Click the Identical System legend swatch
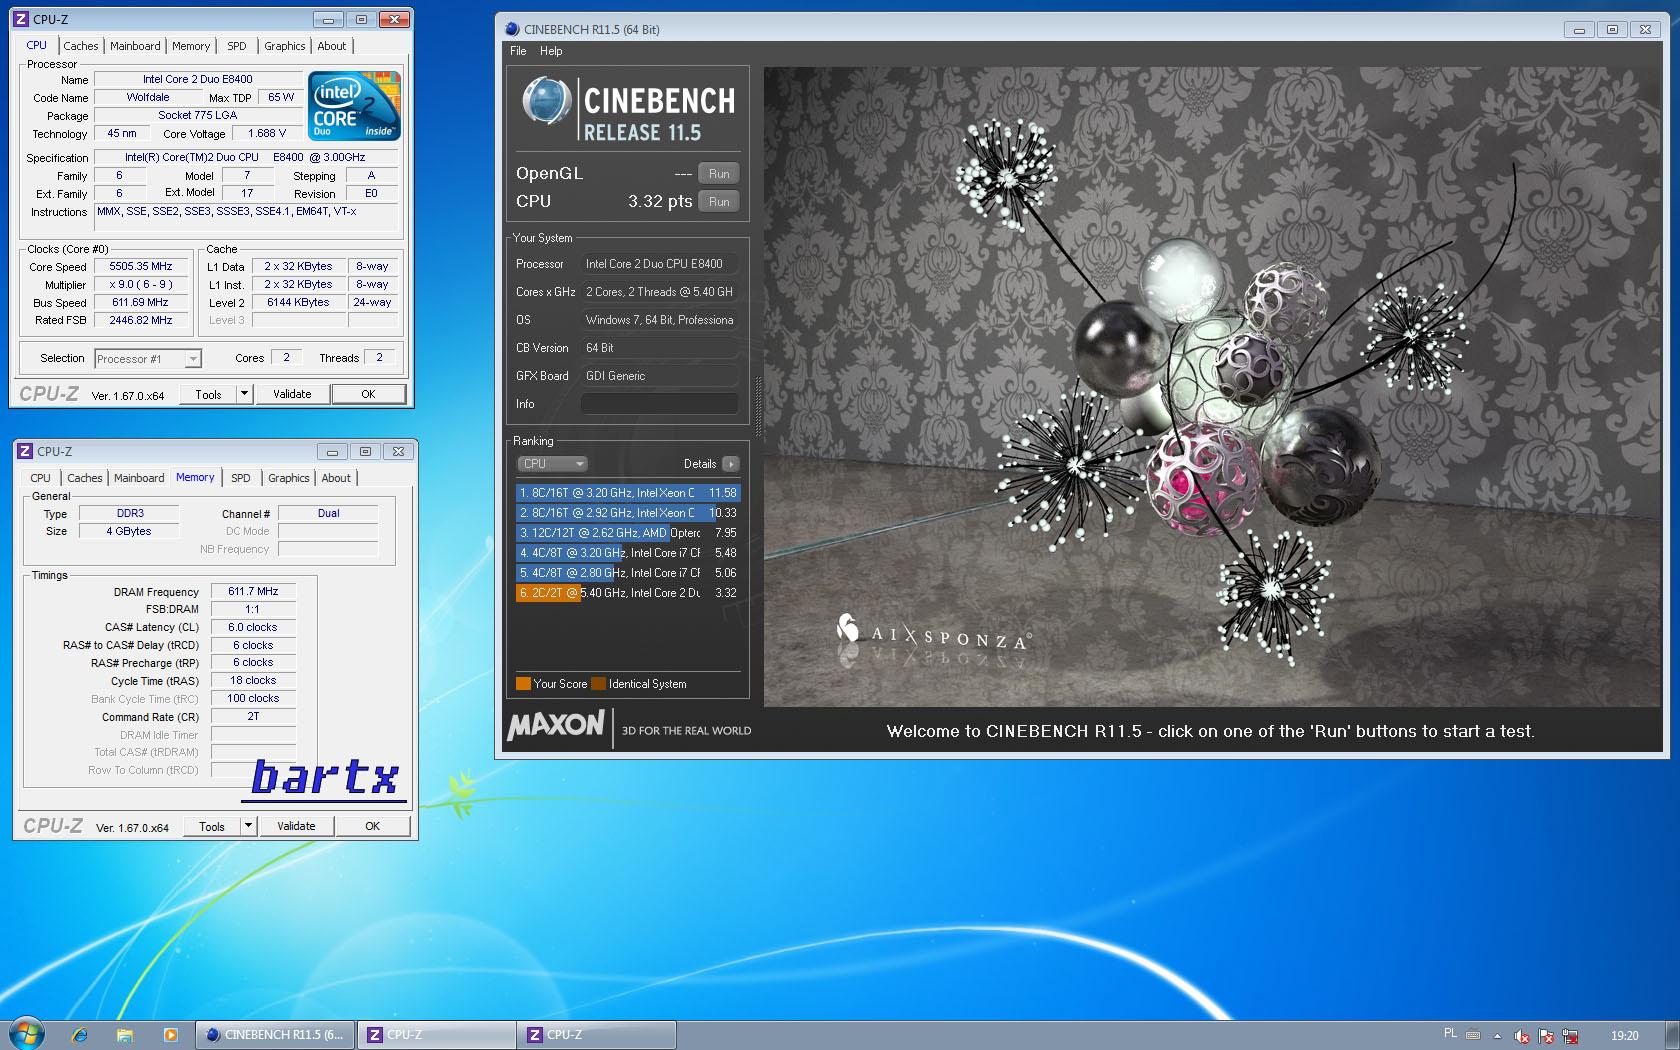 tap(598, 684)
